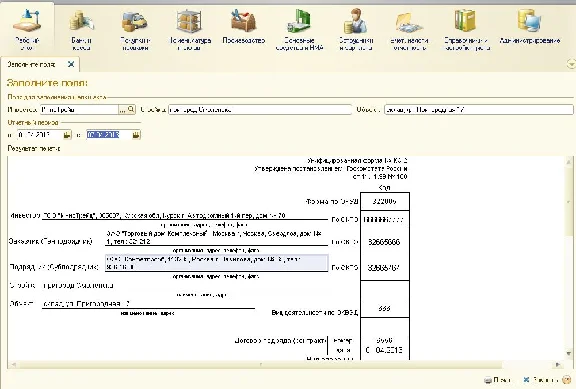Click into the Объект input field
This screenshot has width=576, height=389.
pyautogui.click(x=479, y=109)
